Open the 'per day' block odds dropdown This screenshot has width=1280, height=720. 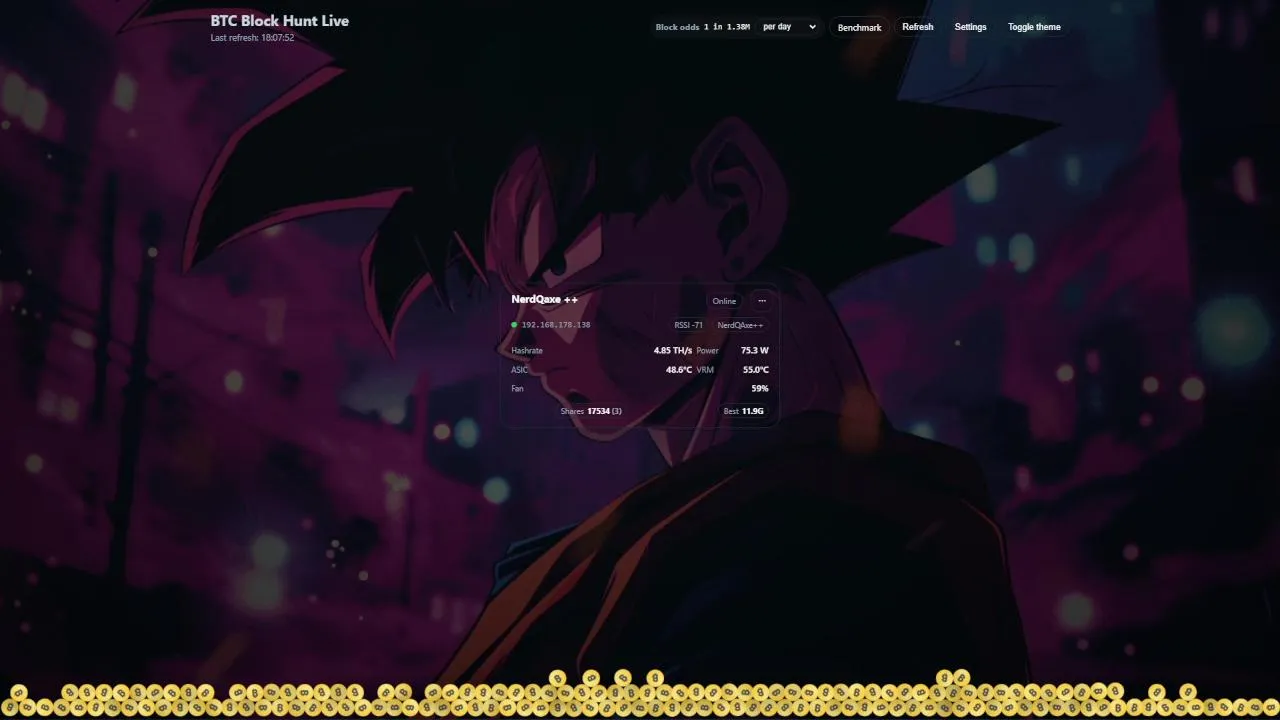(789, 27)
